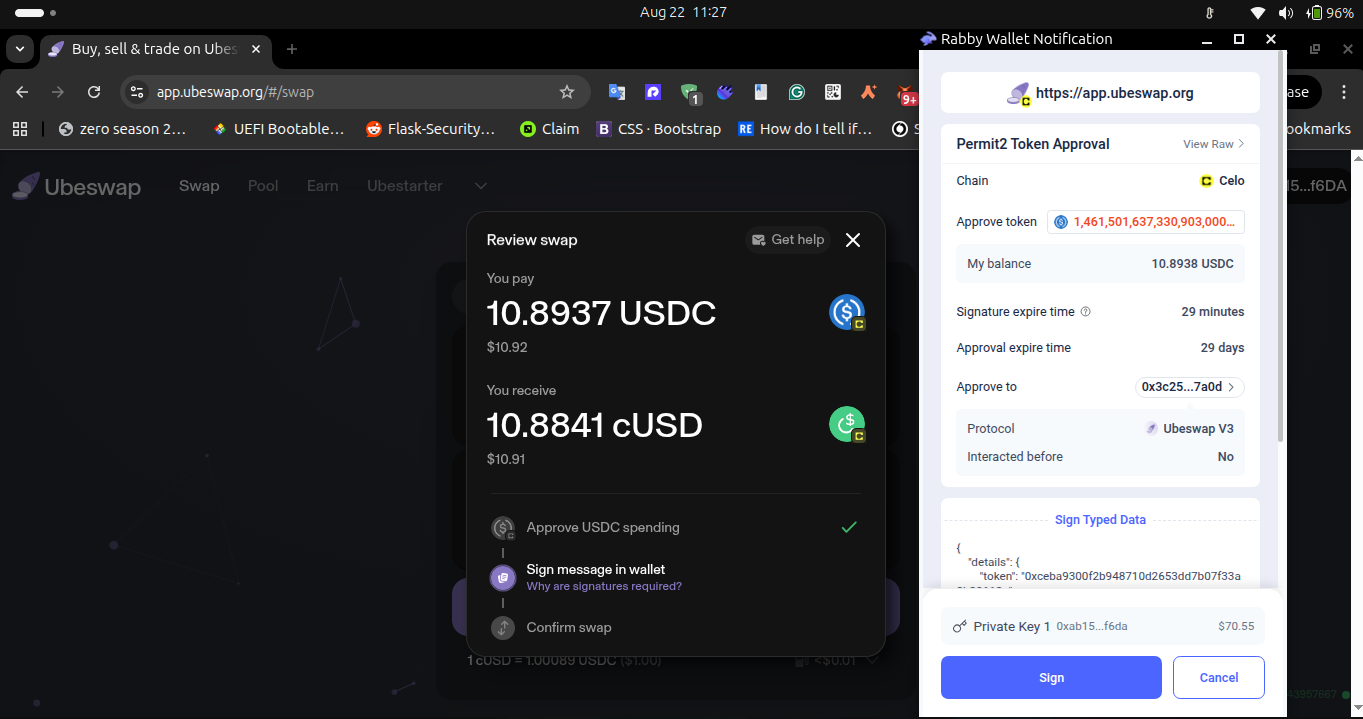Open the Ubestarter nav item
Viewport: 1363px width, 719px height.
coord(404,186)
